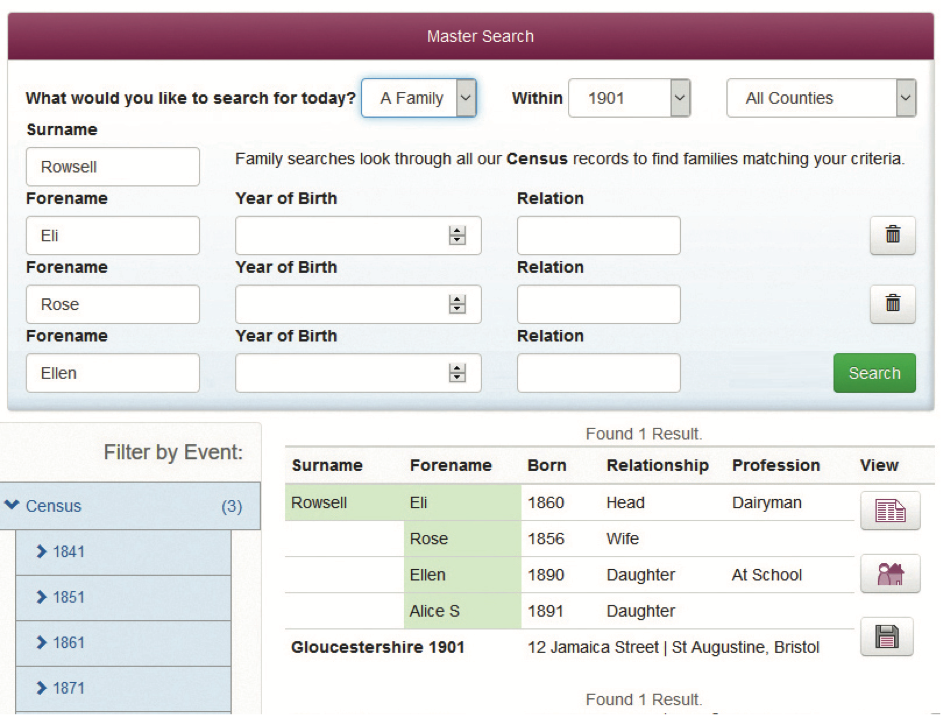This screenshot has width=941, height=715.
Task: Adjust the Year of Birth stepper for Eli
Action: pos(457,236)
